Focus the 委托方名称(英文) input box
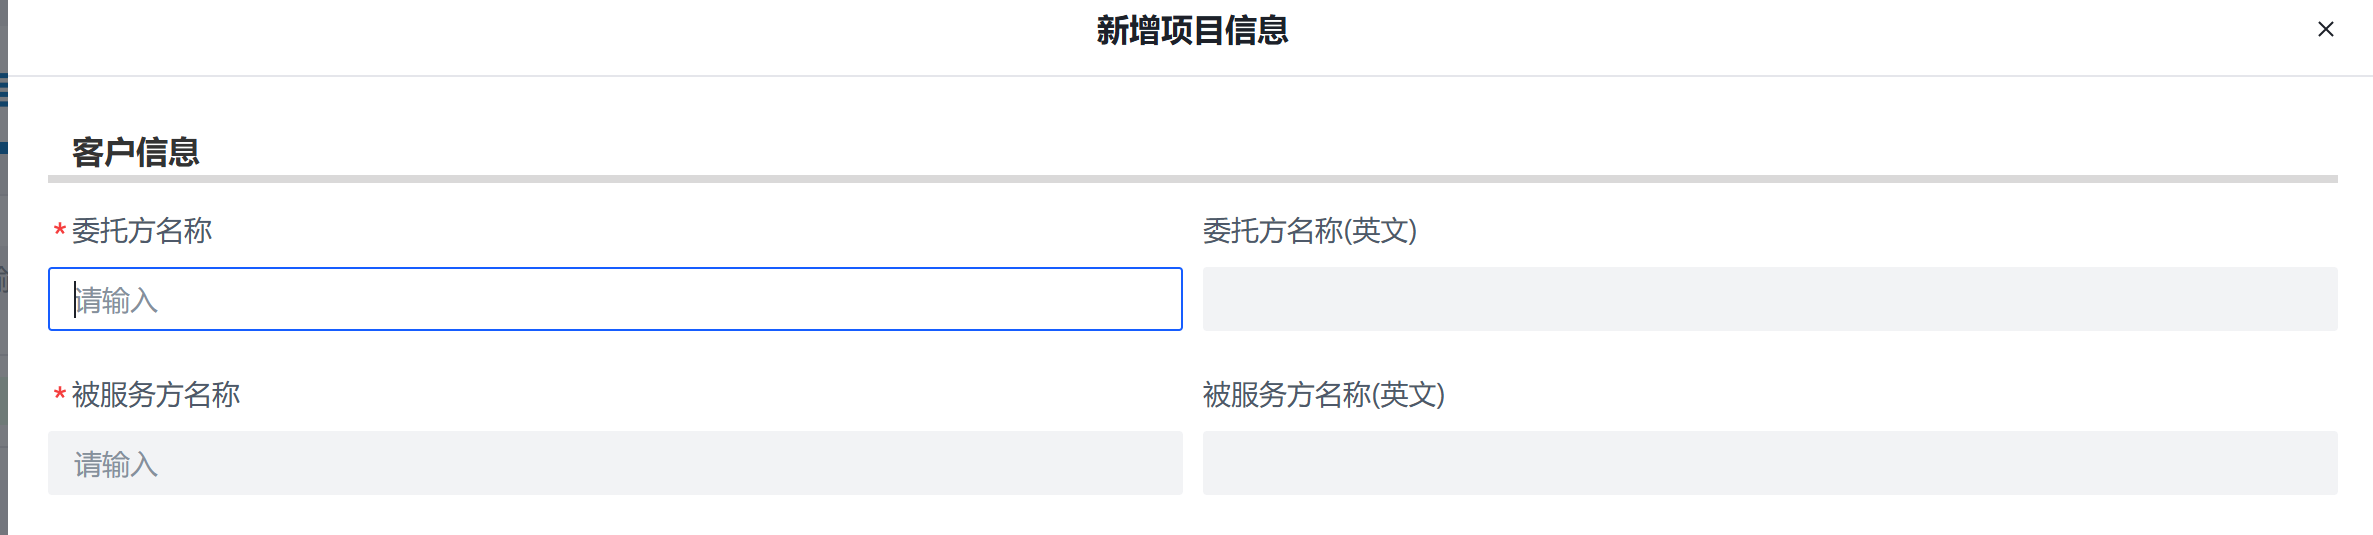Image resolution: width=2373 pixels, height=535 pixels. click(1769, 299)
